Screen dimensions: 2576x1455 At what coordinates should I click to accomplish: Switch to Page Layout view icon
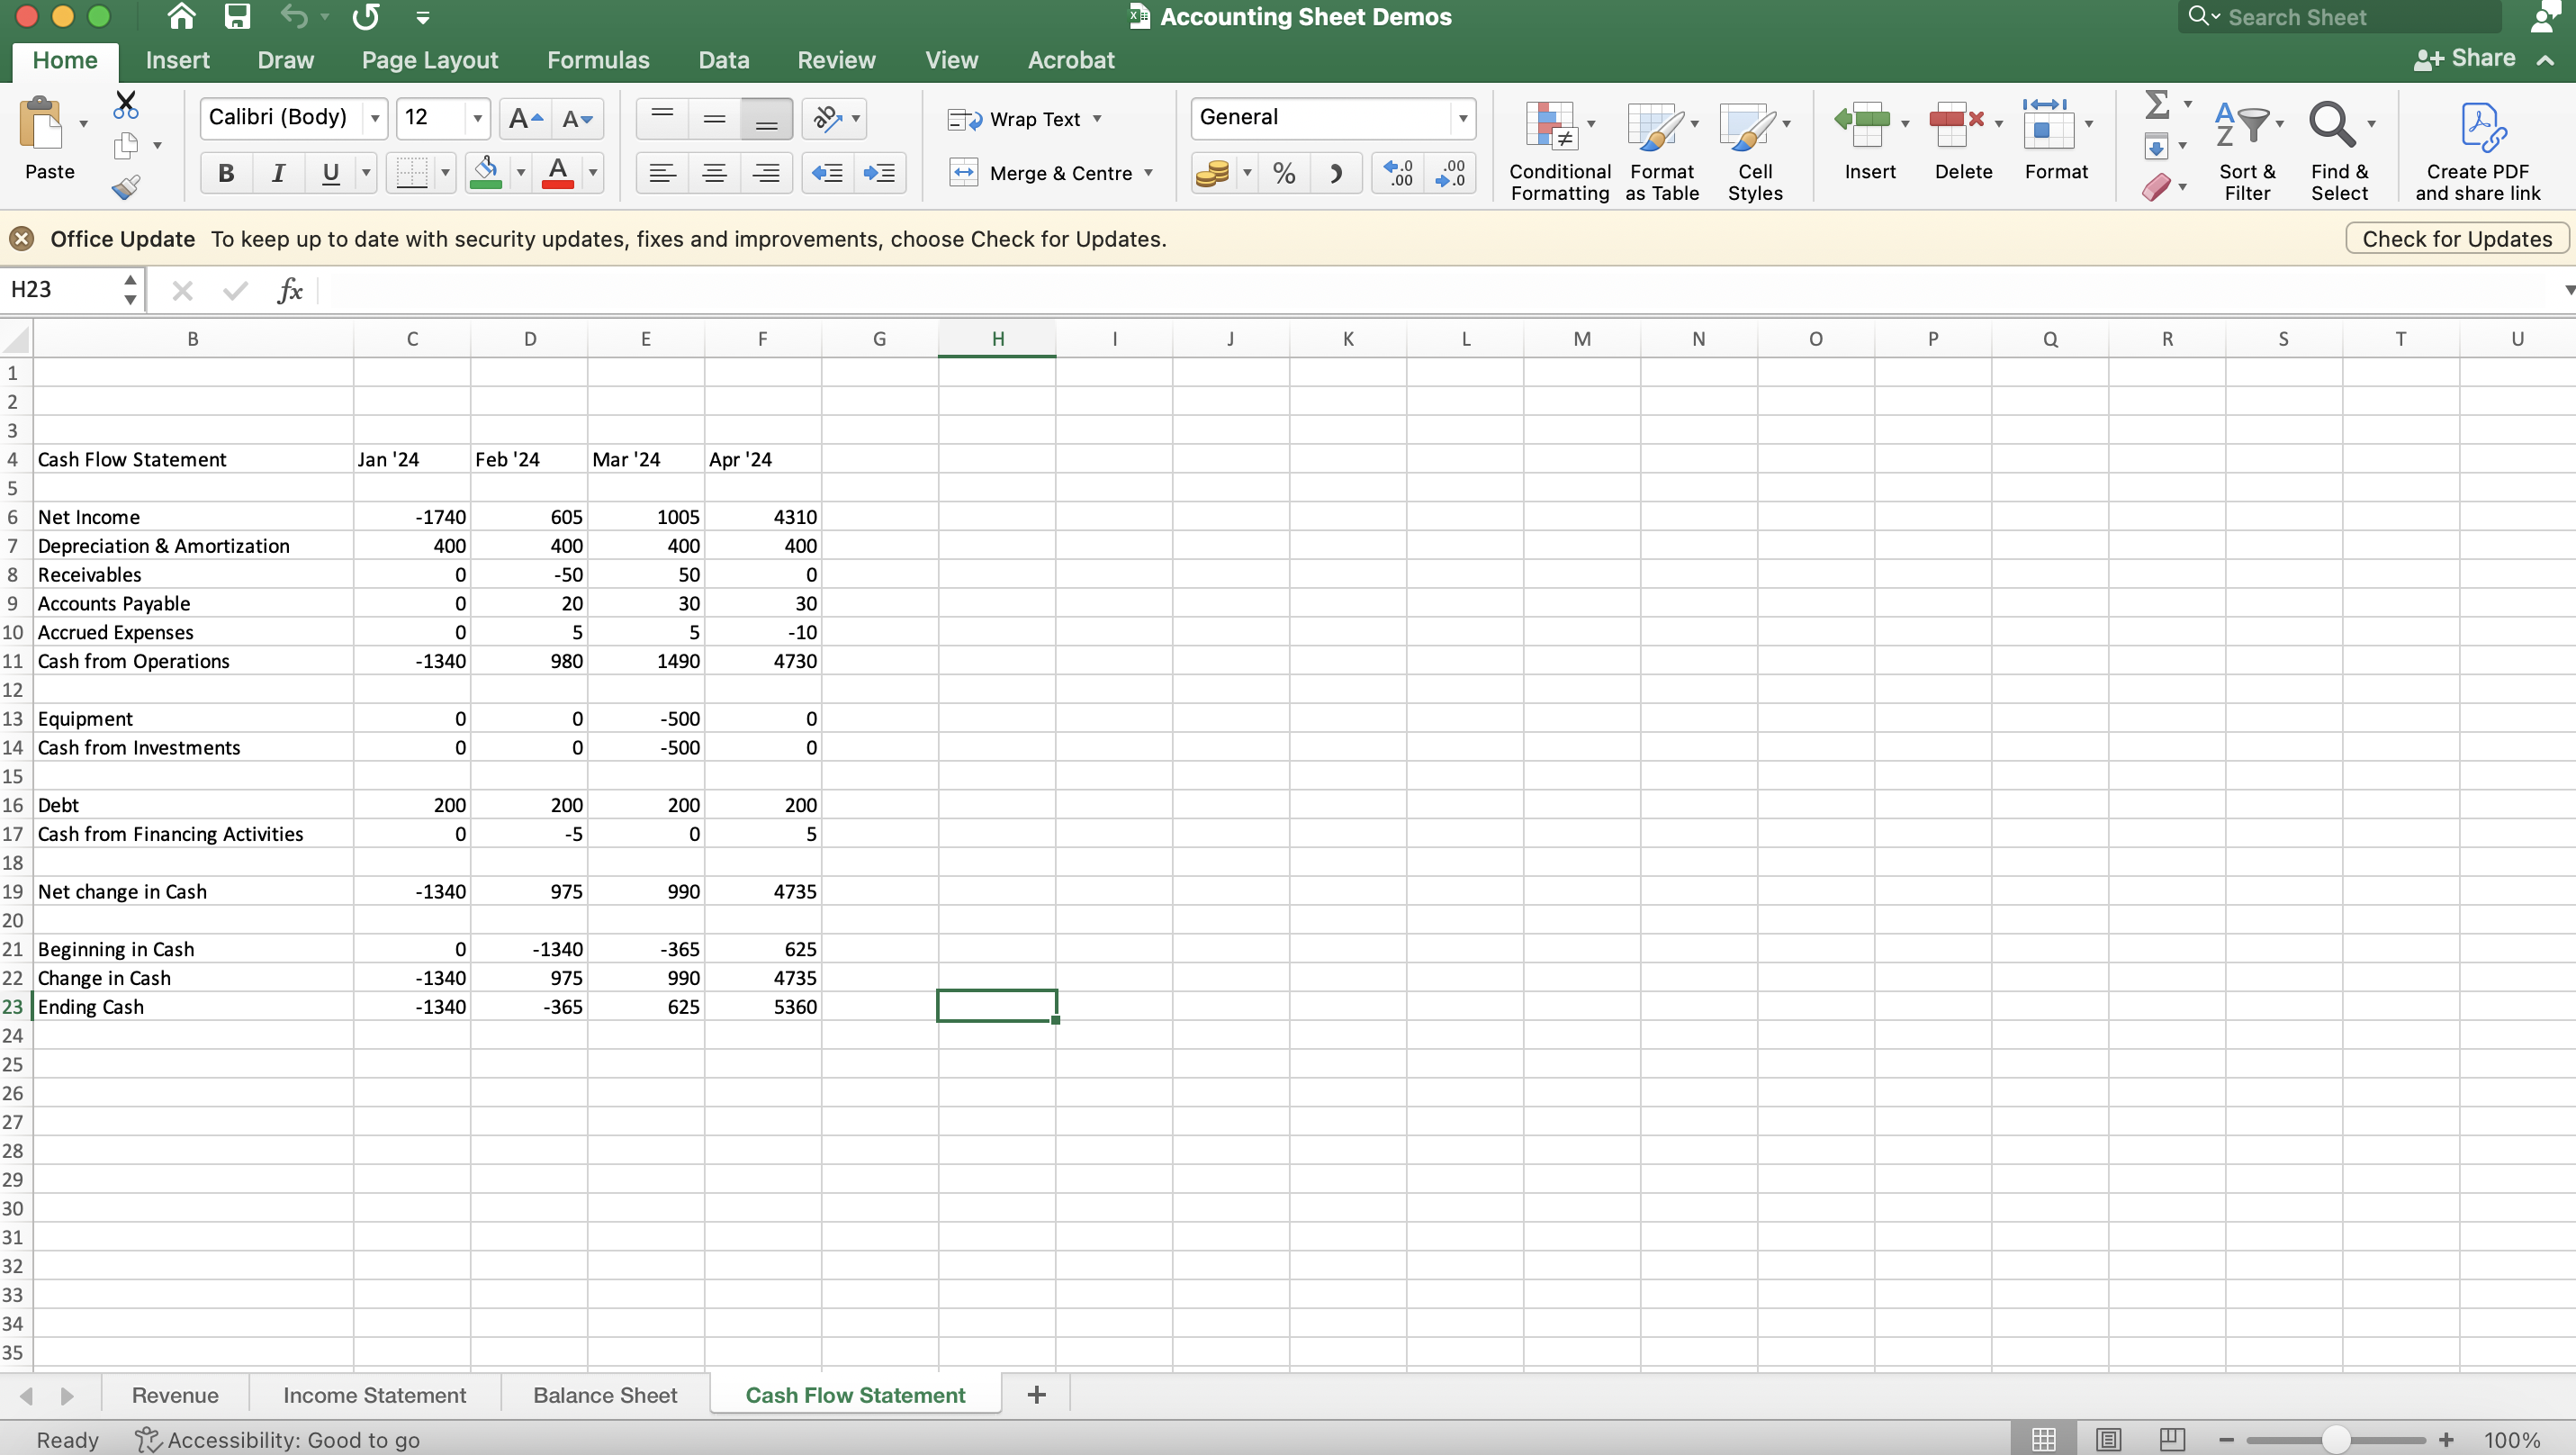(x=2108, y=1440)
